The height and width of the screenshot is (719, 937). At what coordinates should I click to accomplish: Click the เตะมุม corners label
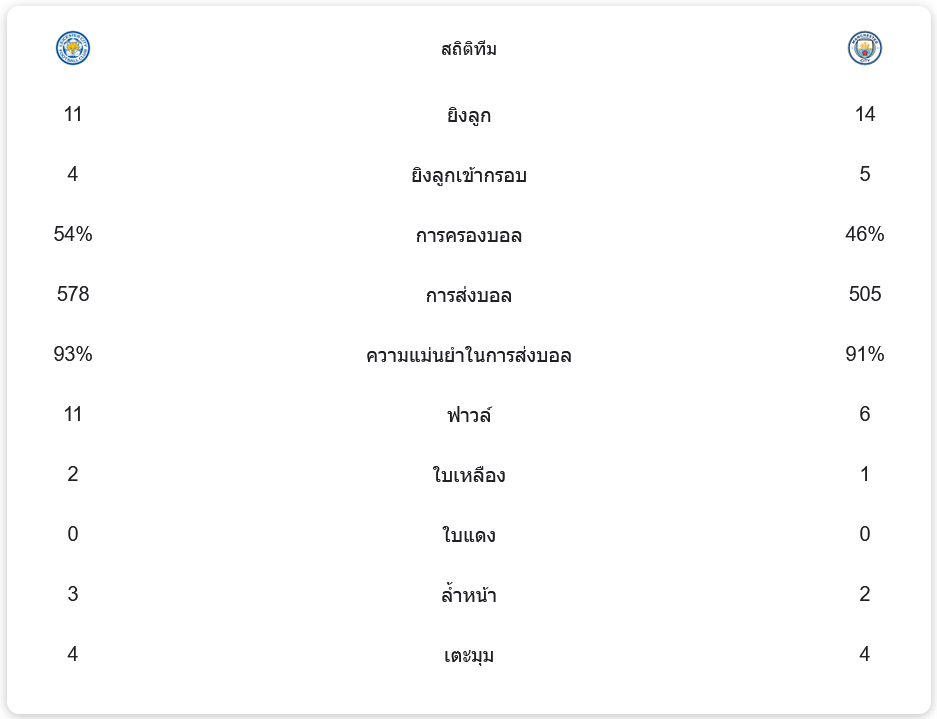coord(469,655)
